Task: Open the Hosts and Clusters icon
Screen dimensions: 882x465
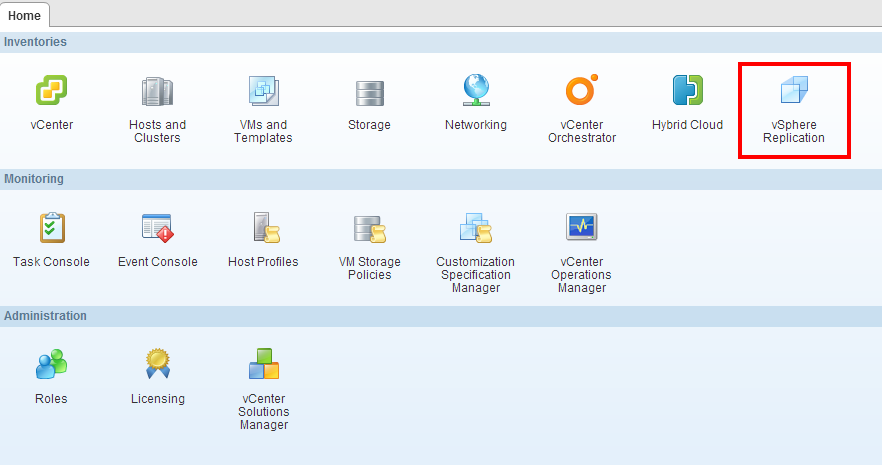Action: (158, 91)
